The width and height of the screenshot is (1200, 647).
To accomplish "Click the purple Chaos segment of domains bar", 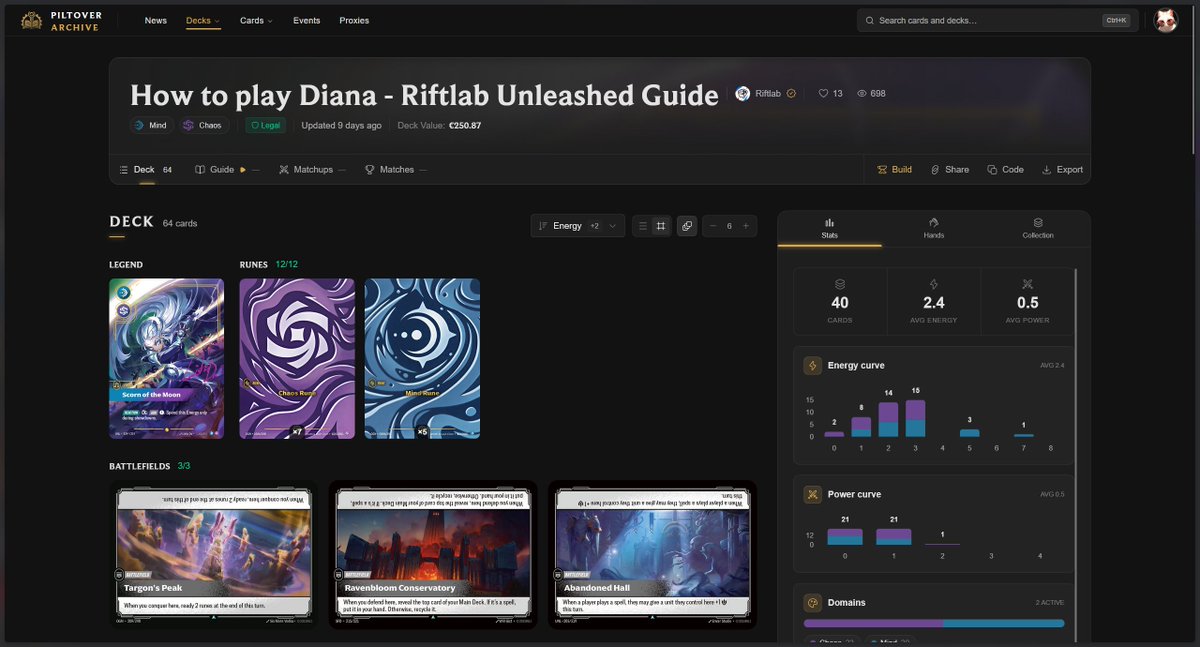I will click(873, 623).
